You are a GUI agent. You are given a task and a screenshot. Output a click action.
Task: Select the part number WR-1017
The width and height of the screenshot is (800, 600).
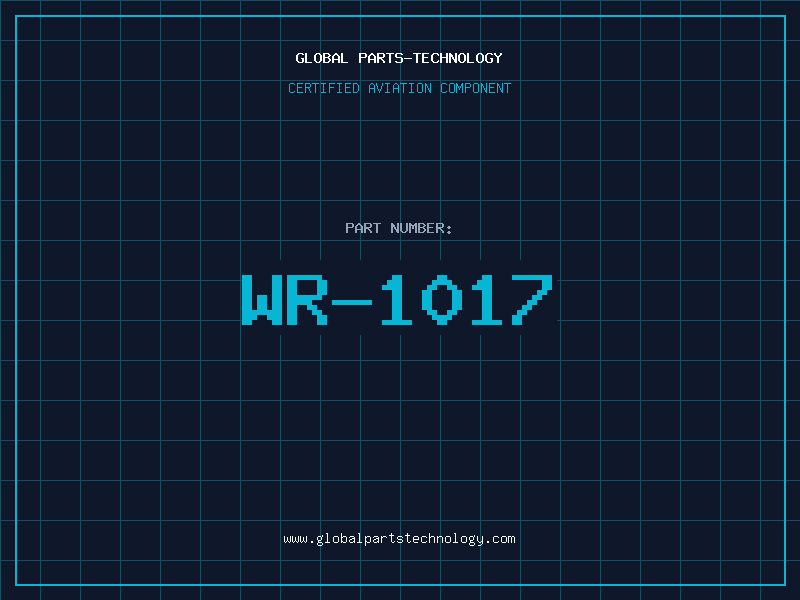click(397, 300)
